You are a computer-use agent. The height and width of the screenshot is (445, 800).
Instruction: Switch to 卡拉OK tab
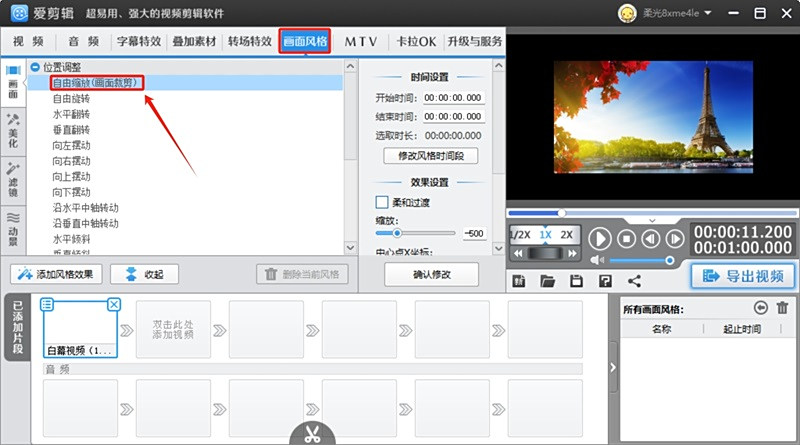pos(416,41)
